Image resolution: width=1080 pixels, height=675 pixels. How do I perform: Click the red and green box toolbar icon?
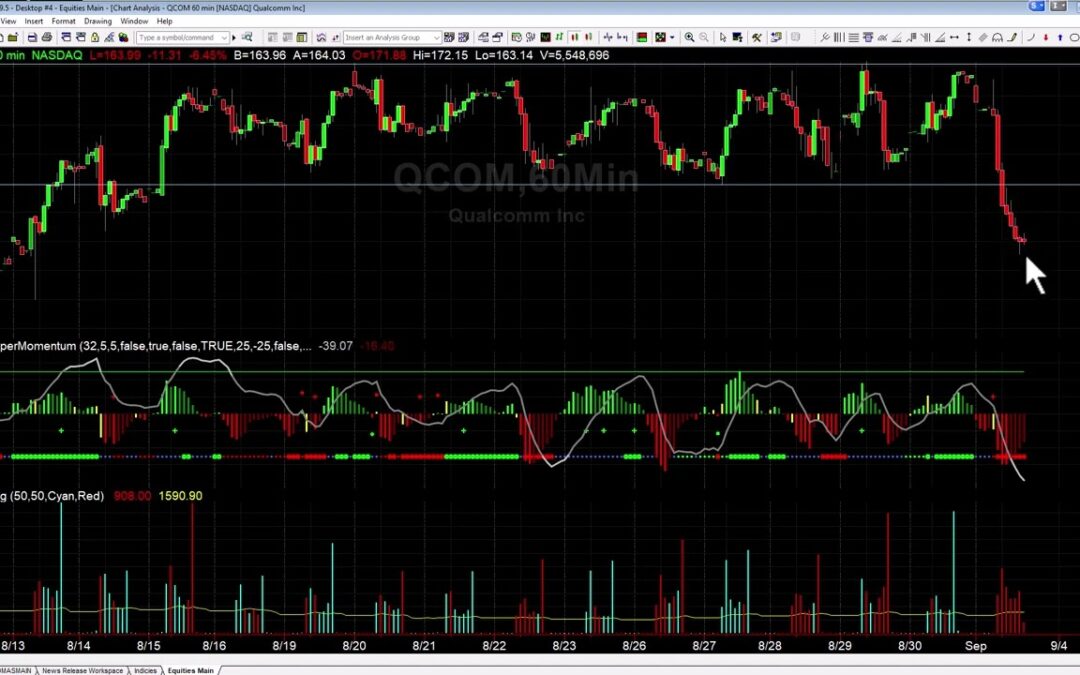click(641, 37)
